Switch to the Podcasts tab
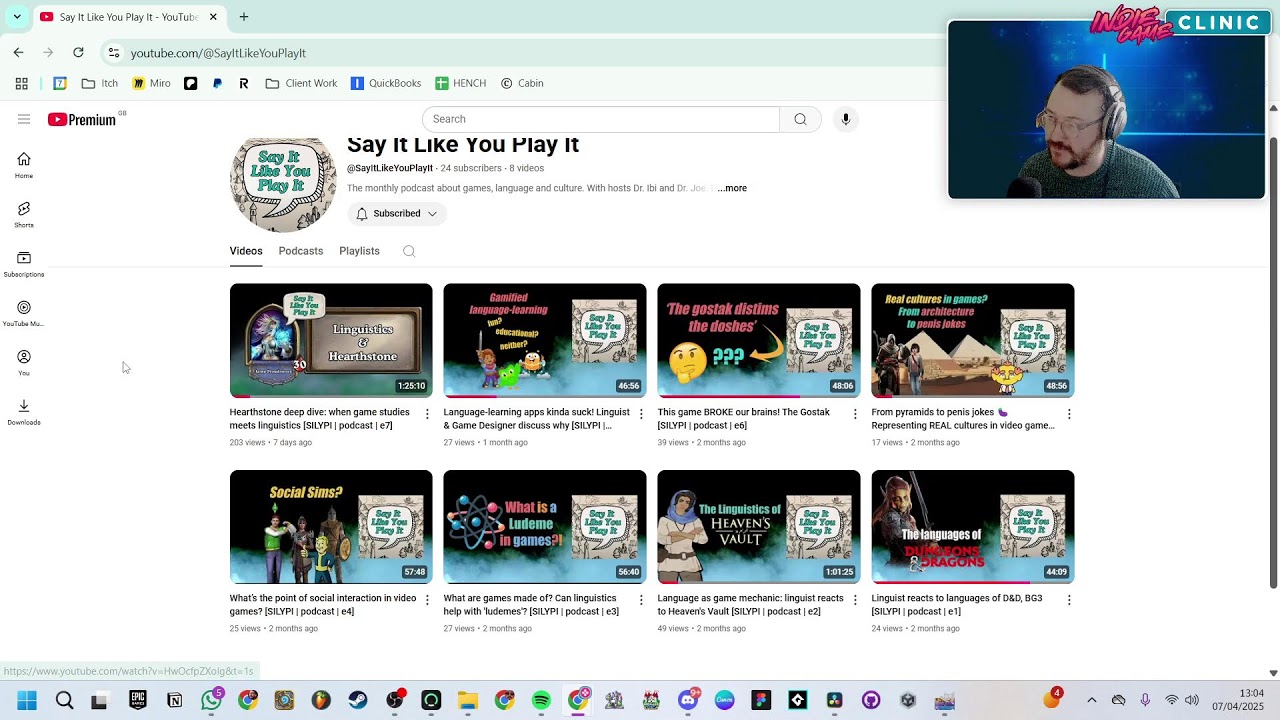The height and width of the screenshot is (720, 1280). tap(301, 251)
